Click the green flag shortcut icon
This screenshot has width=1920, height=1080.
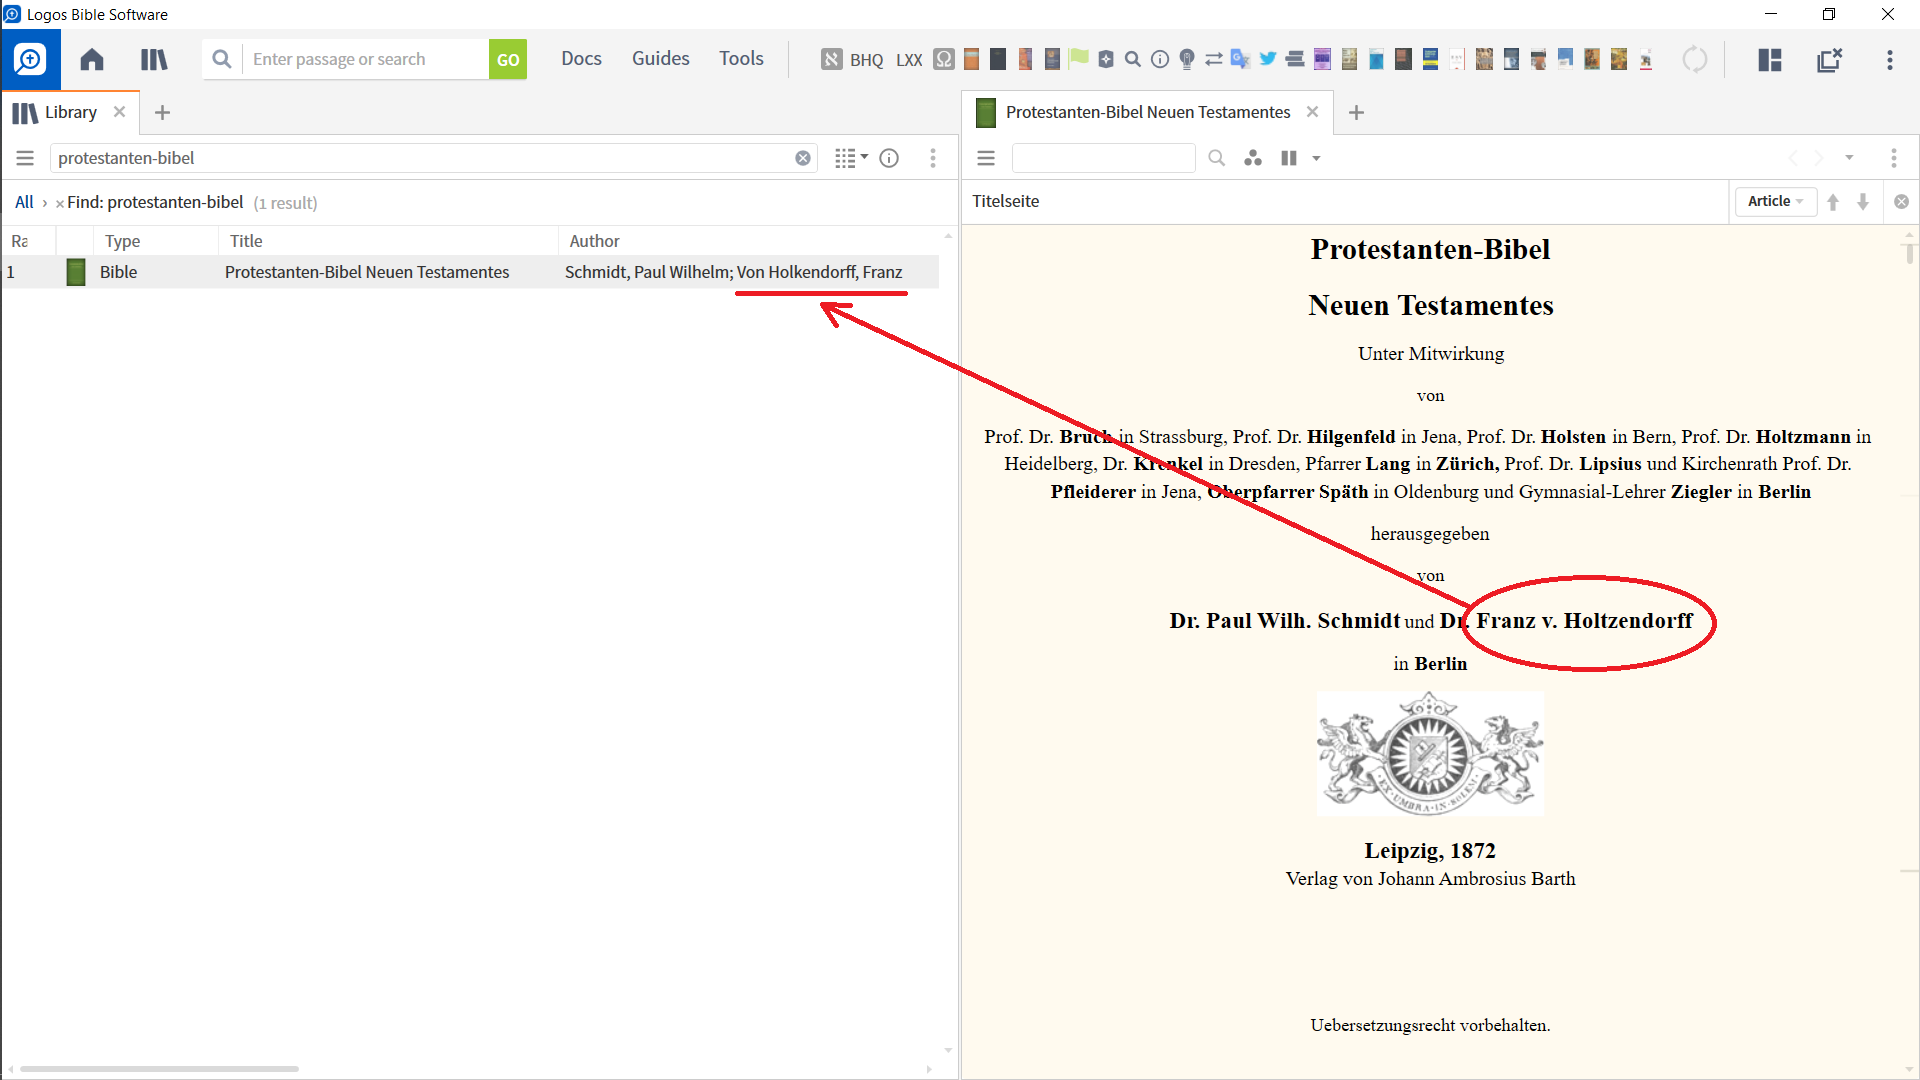tap(1079, 58)
